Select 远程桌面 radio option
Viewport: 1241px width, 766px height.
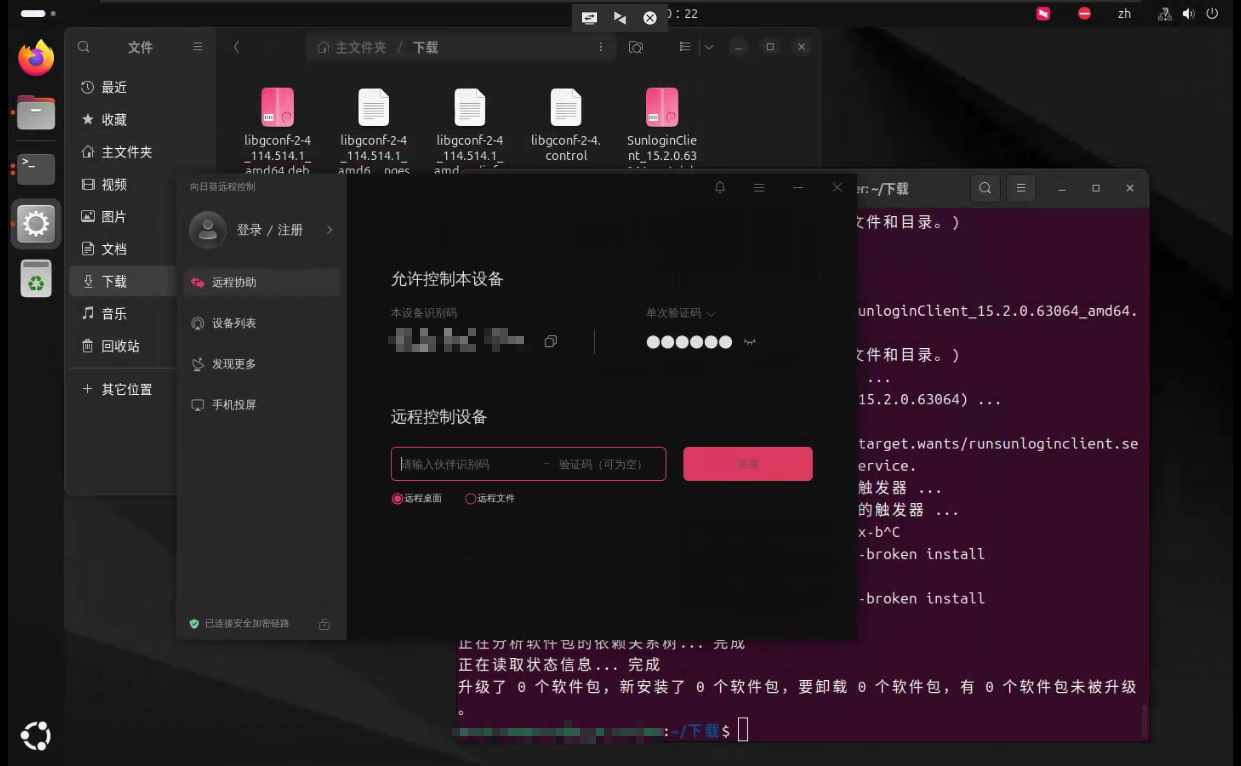point(397,498)
